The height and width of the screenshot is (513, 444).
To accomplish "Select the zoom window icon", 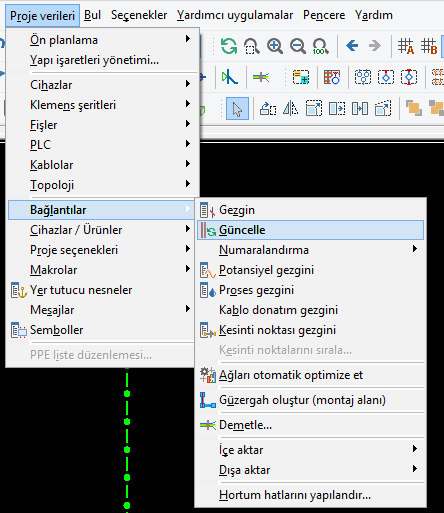I will (252, 46).
